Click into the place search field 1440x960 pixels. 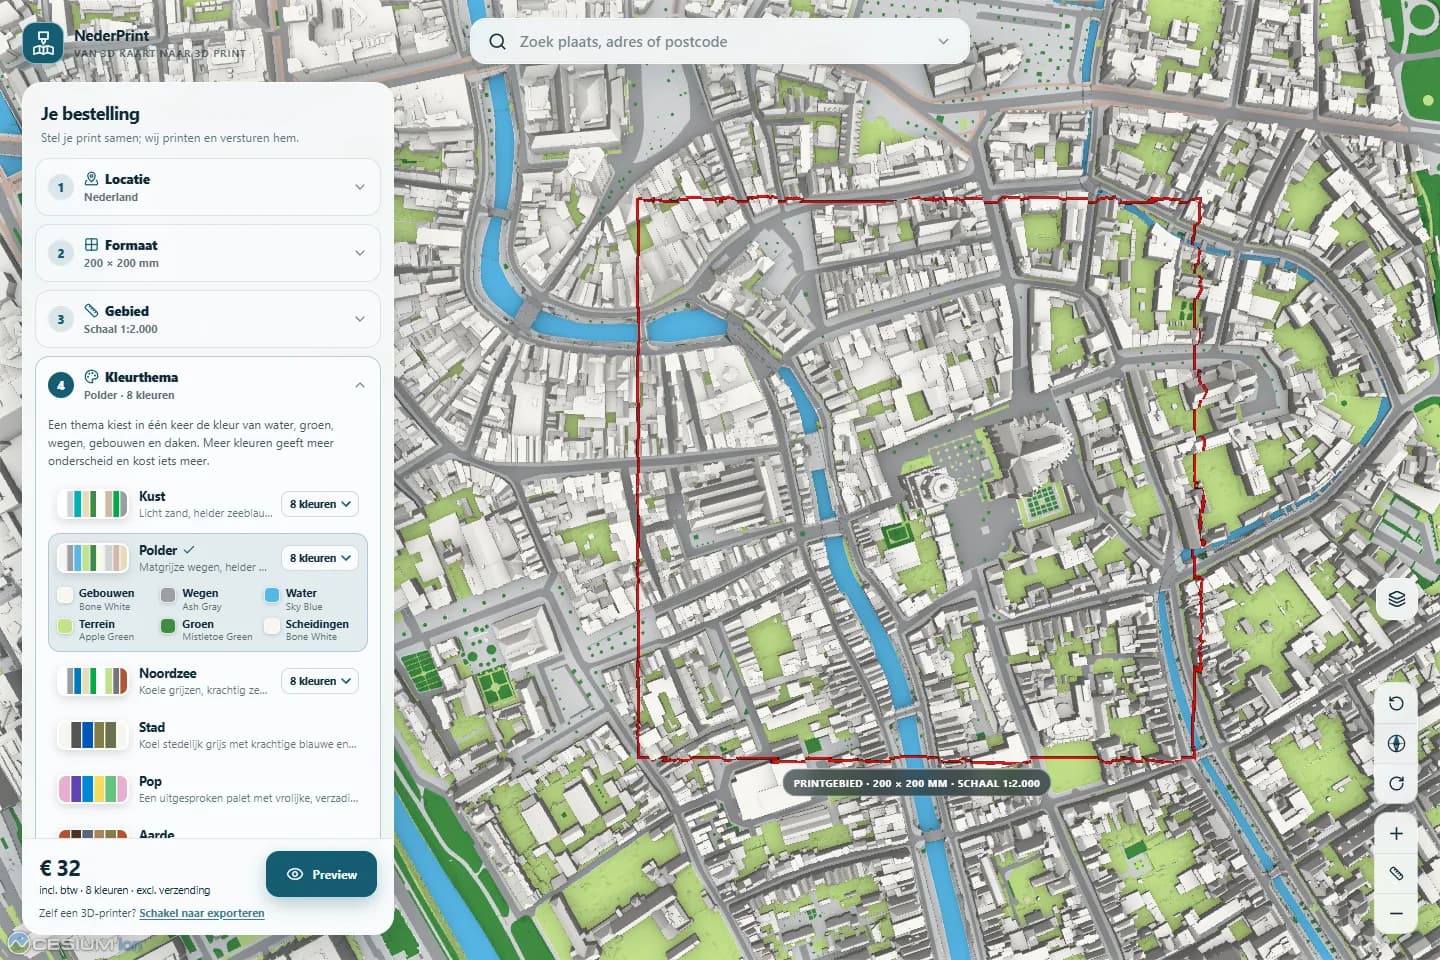(720, 42)
